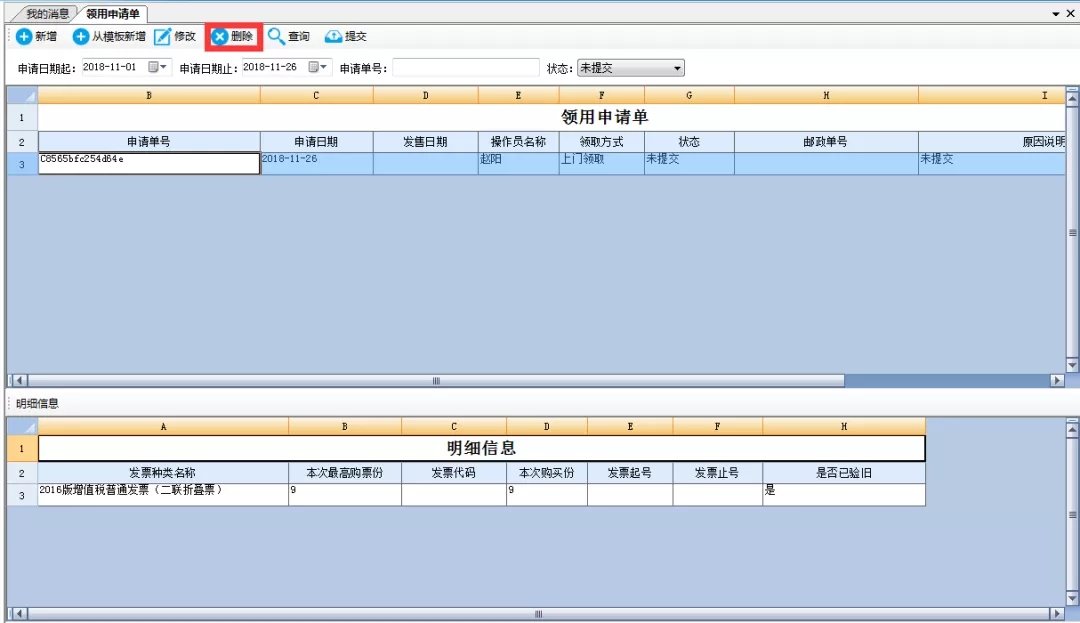Click the 申请日期 column header
The image size is (1080, 623).
point(316,142)
